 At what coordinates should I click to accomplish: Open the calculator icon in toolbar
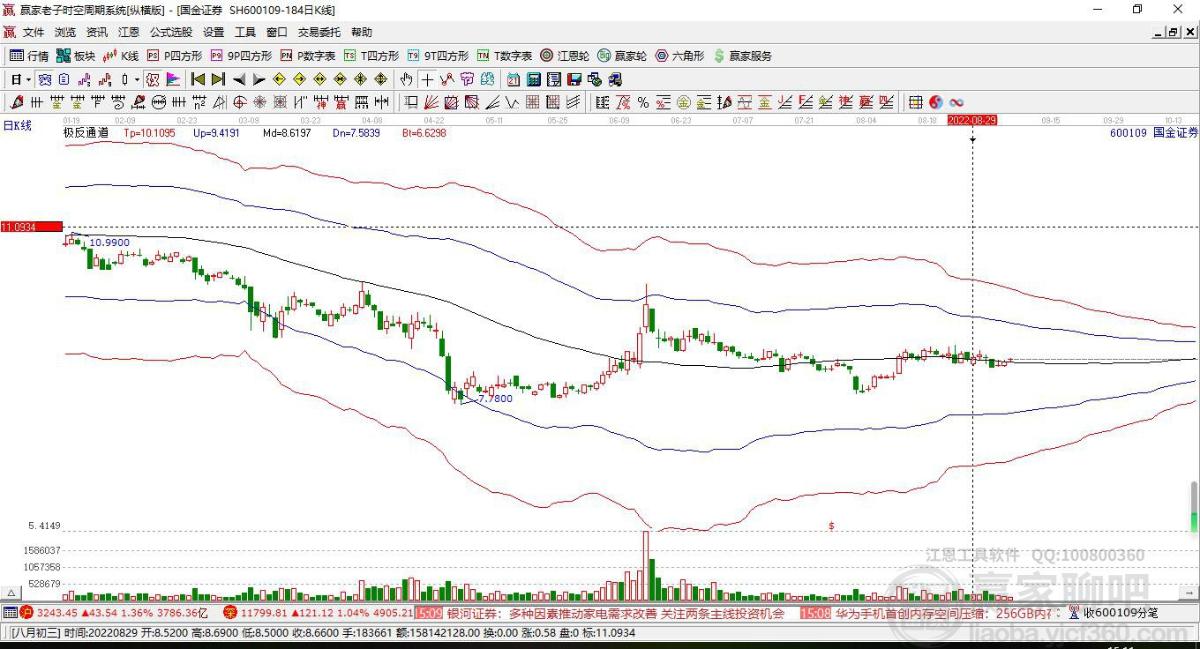pos(533,79)
